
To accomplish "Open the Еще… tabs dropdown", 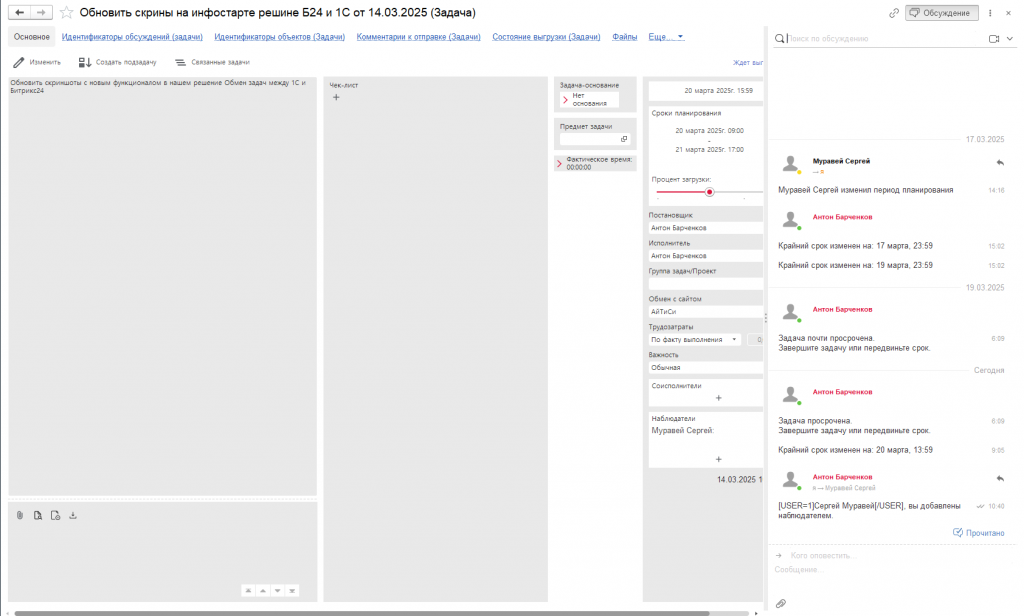I will pos(666,37).
